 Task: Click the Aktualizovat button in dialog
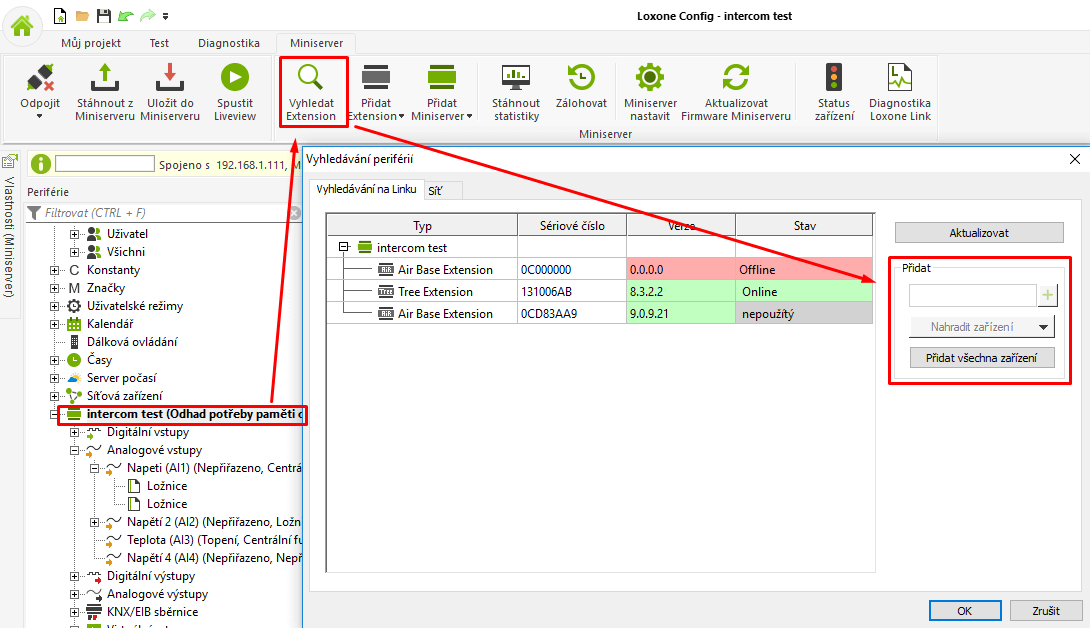[978, 233]
